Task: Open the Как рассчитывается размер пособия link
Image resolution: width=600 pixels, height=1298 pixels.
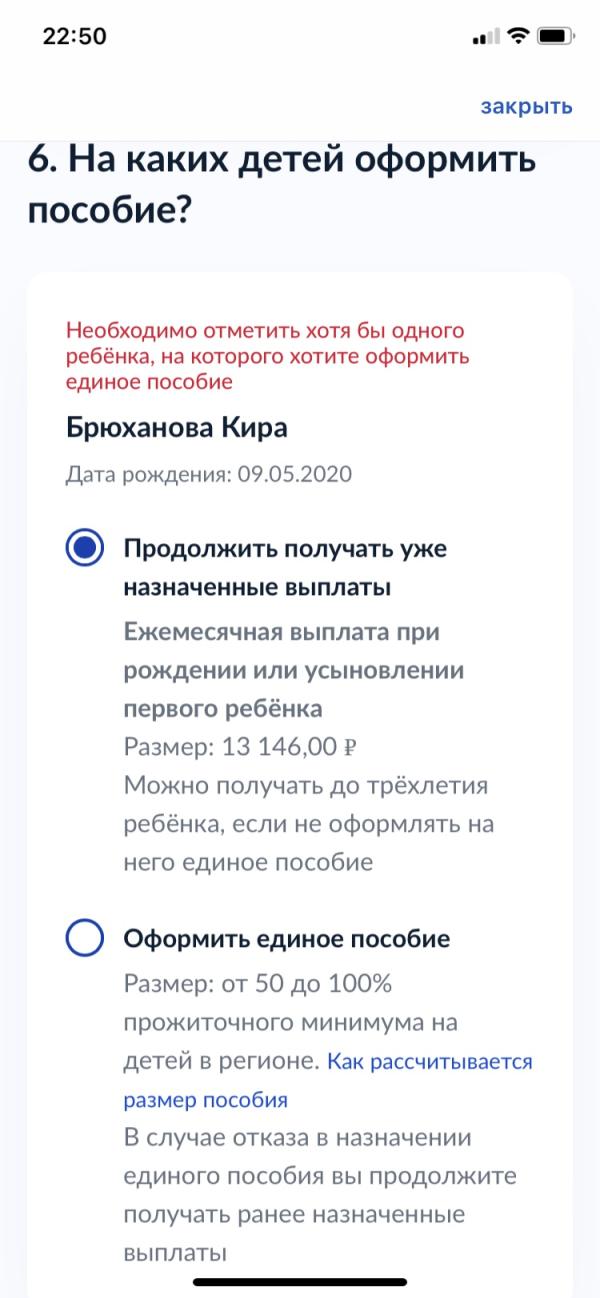Action: click(x=328, y=1081)
